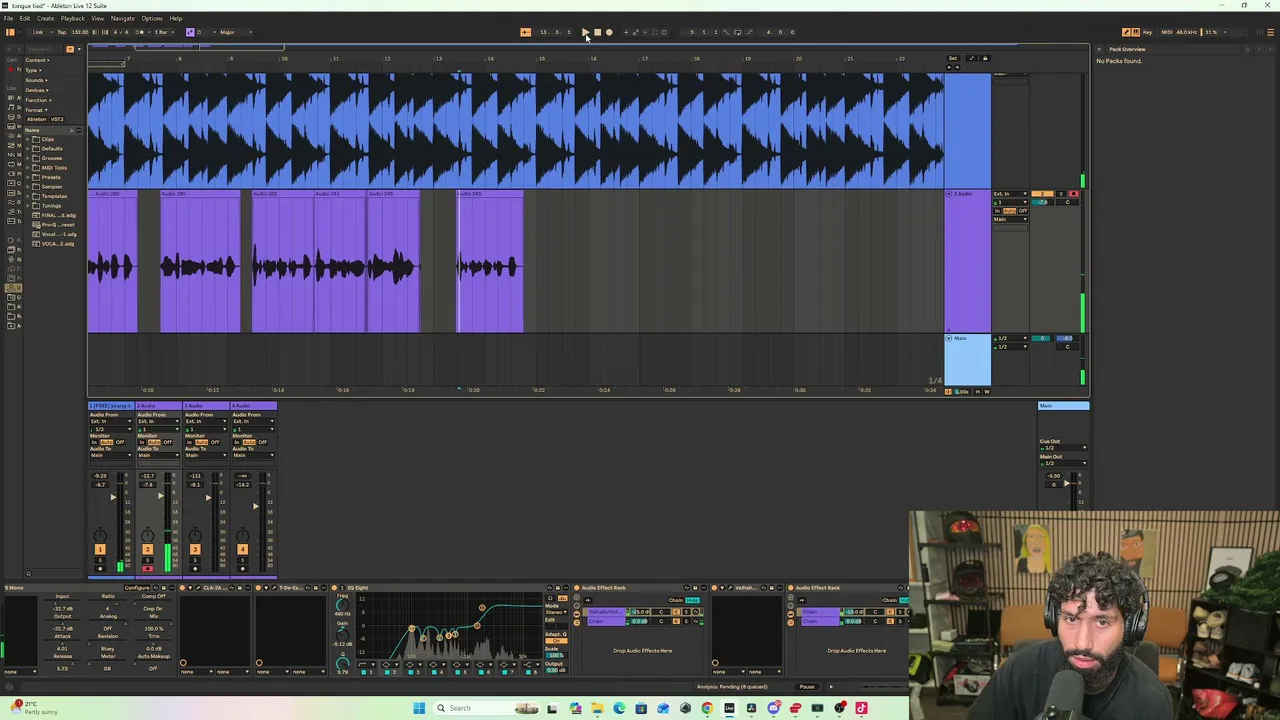The height and width of the screenshot is (720, 1280).
Task: Toggle the metronome button
Action: tap(140, 32)
